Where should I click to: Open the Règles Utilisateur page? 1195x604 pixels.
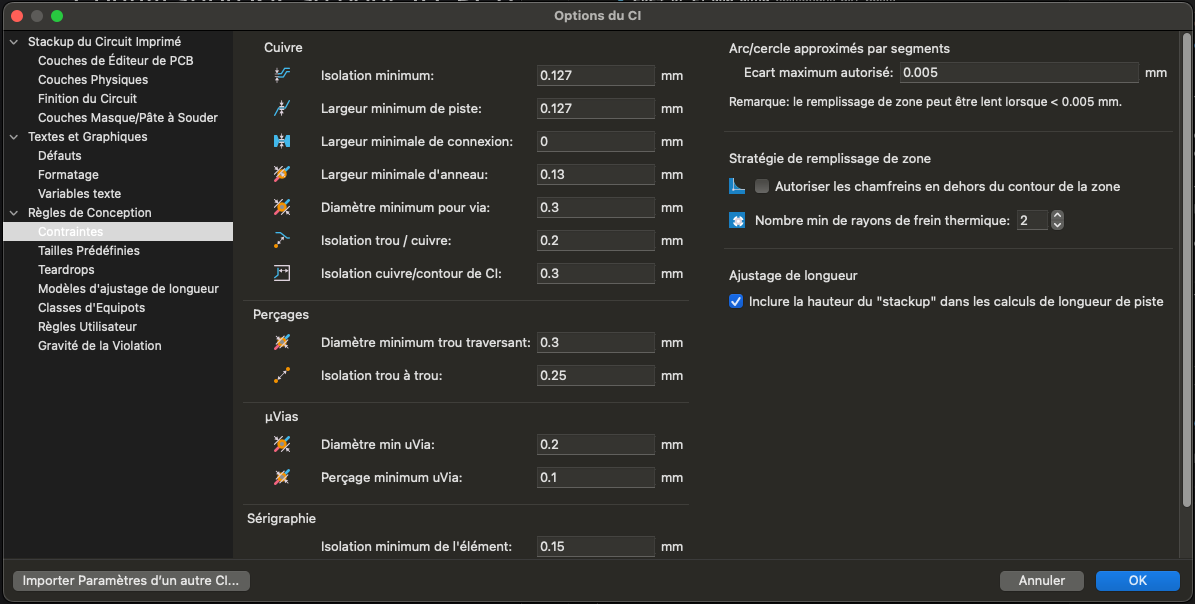(x=88, y=327)
